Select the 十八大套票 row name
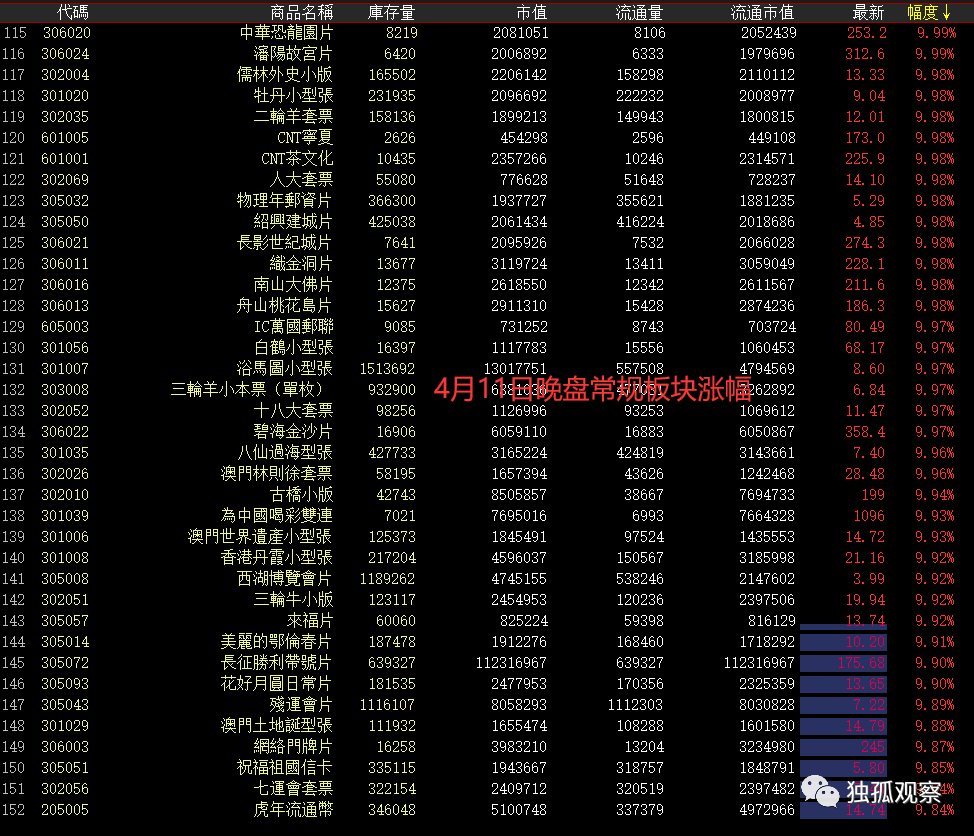 coord(293,411)
